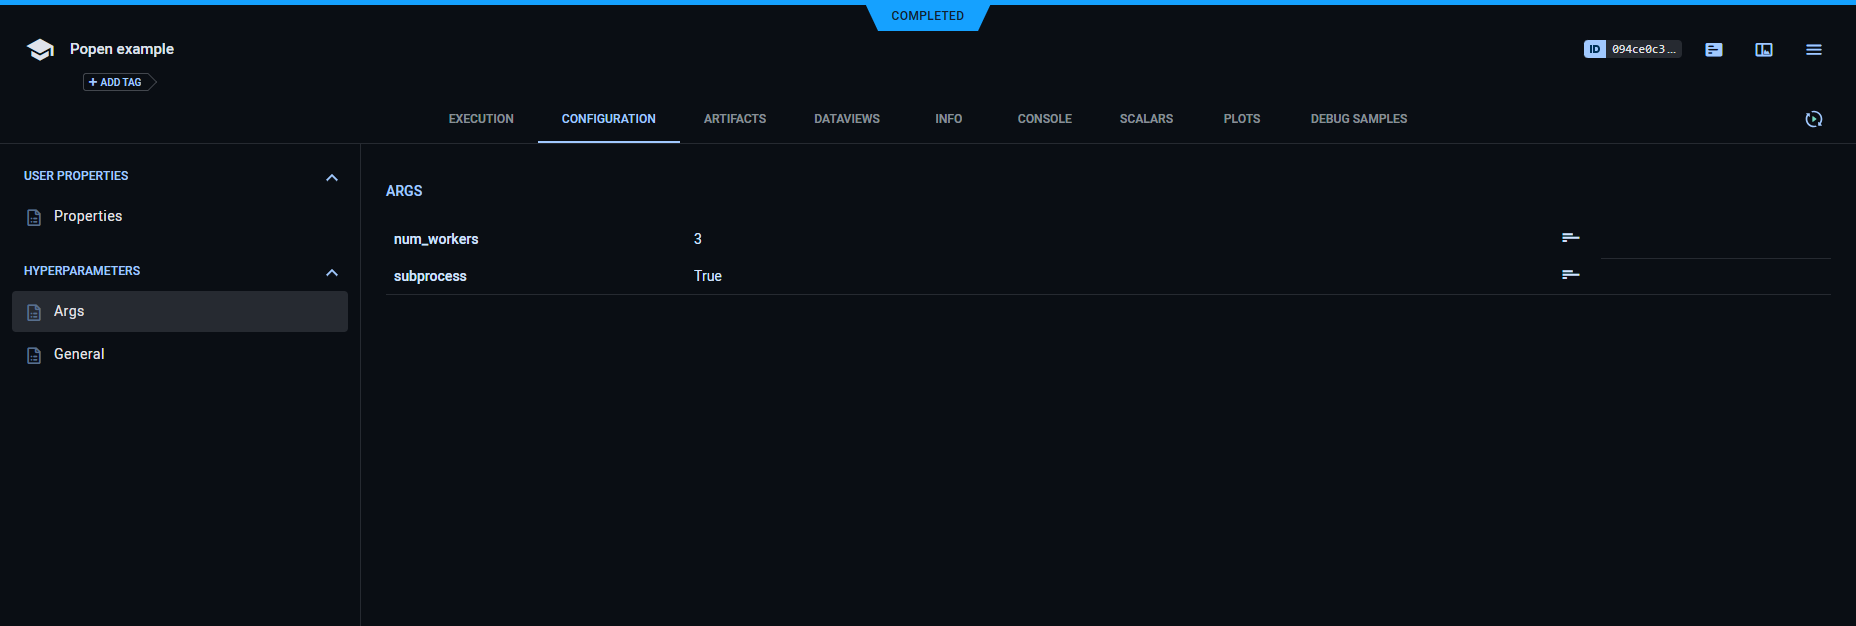Click the experiment graduation cap icon

click(x=40, y=50)
